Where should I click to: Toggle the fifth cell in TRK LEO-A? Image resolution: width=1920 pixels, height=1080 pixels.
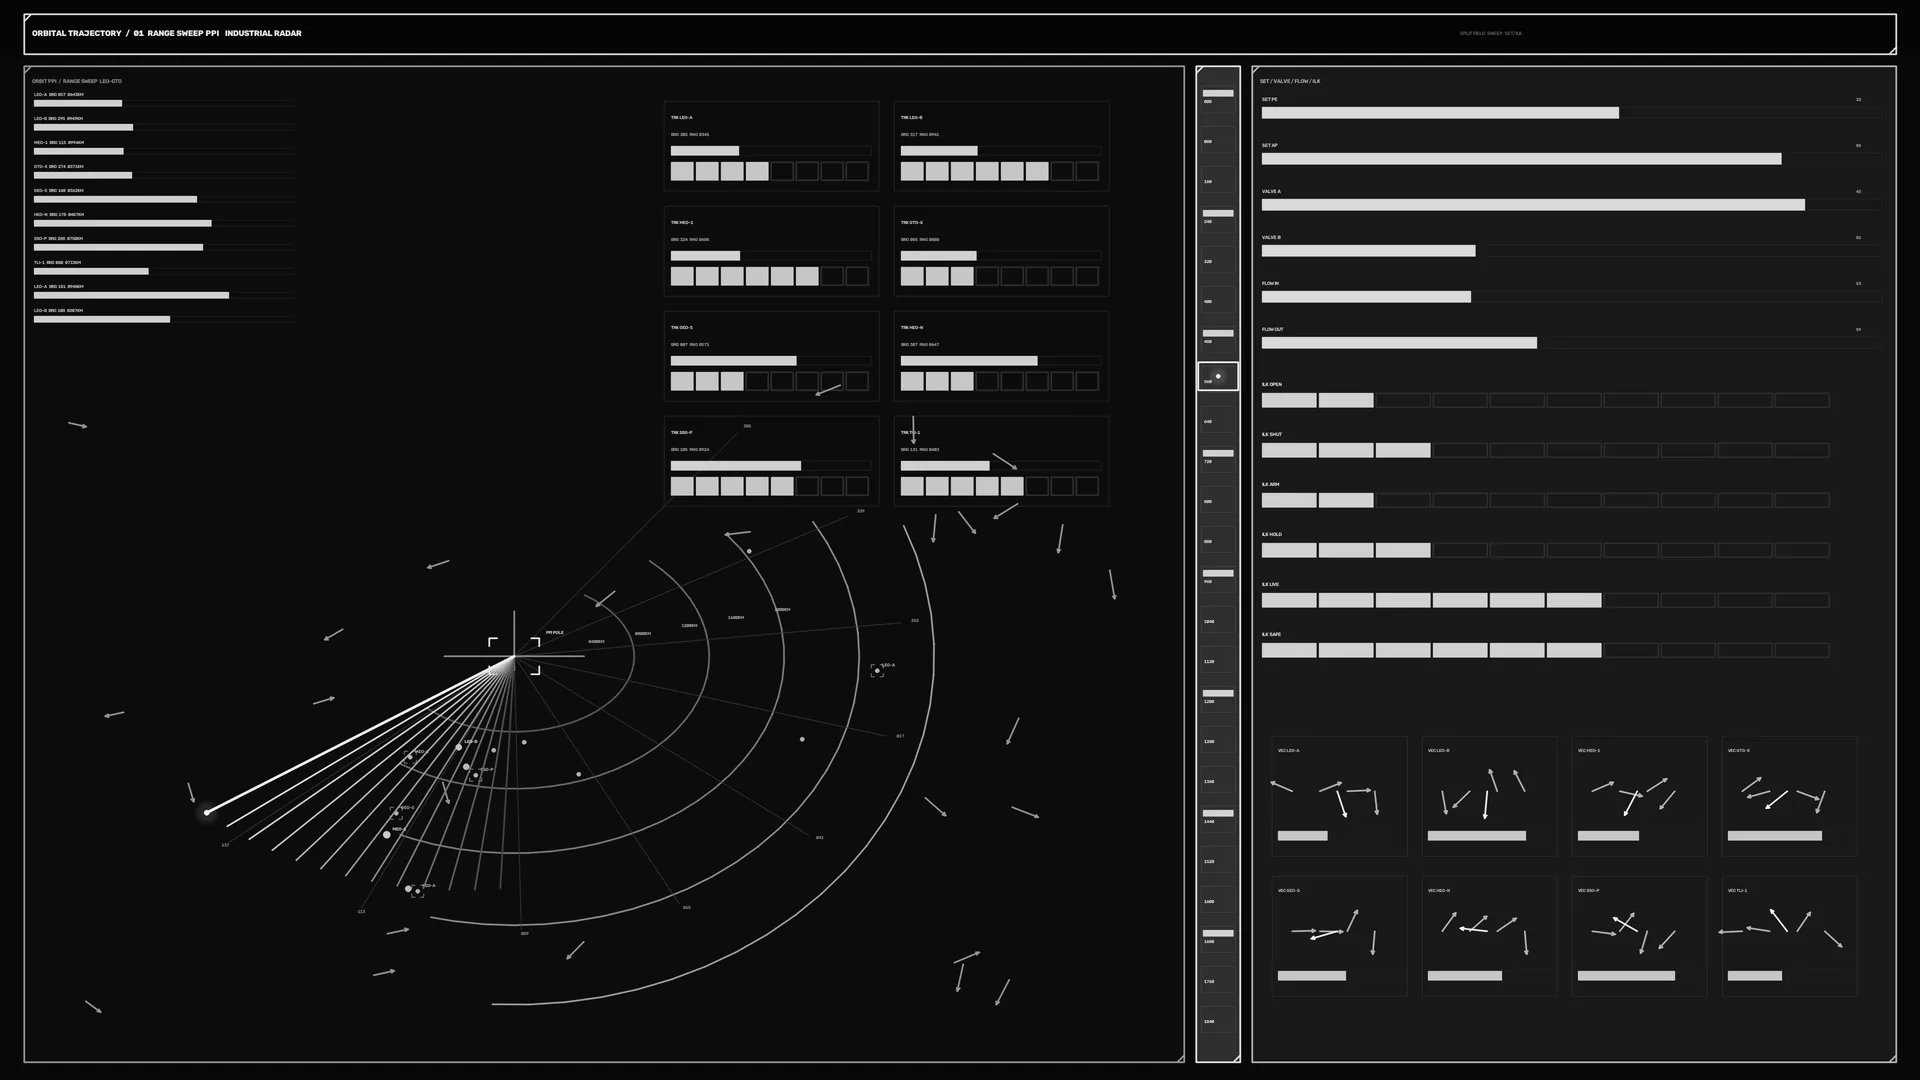tap(782, 171)
